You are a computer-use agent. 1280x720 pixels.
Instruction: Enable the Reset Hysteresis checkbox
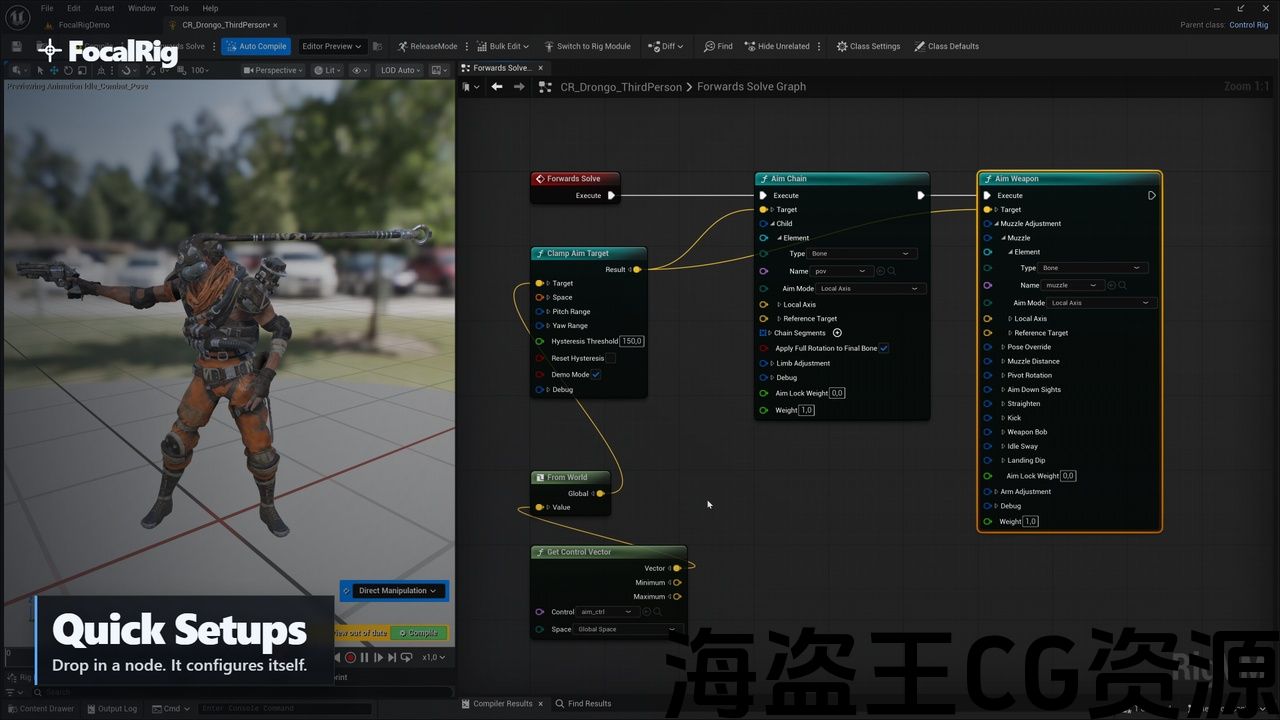[610, 358]
